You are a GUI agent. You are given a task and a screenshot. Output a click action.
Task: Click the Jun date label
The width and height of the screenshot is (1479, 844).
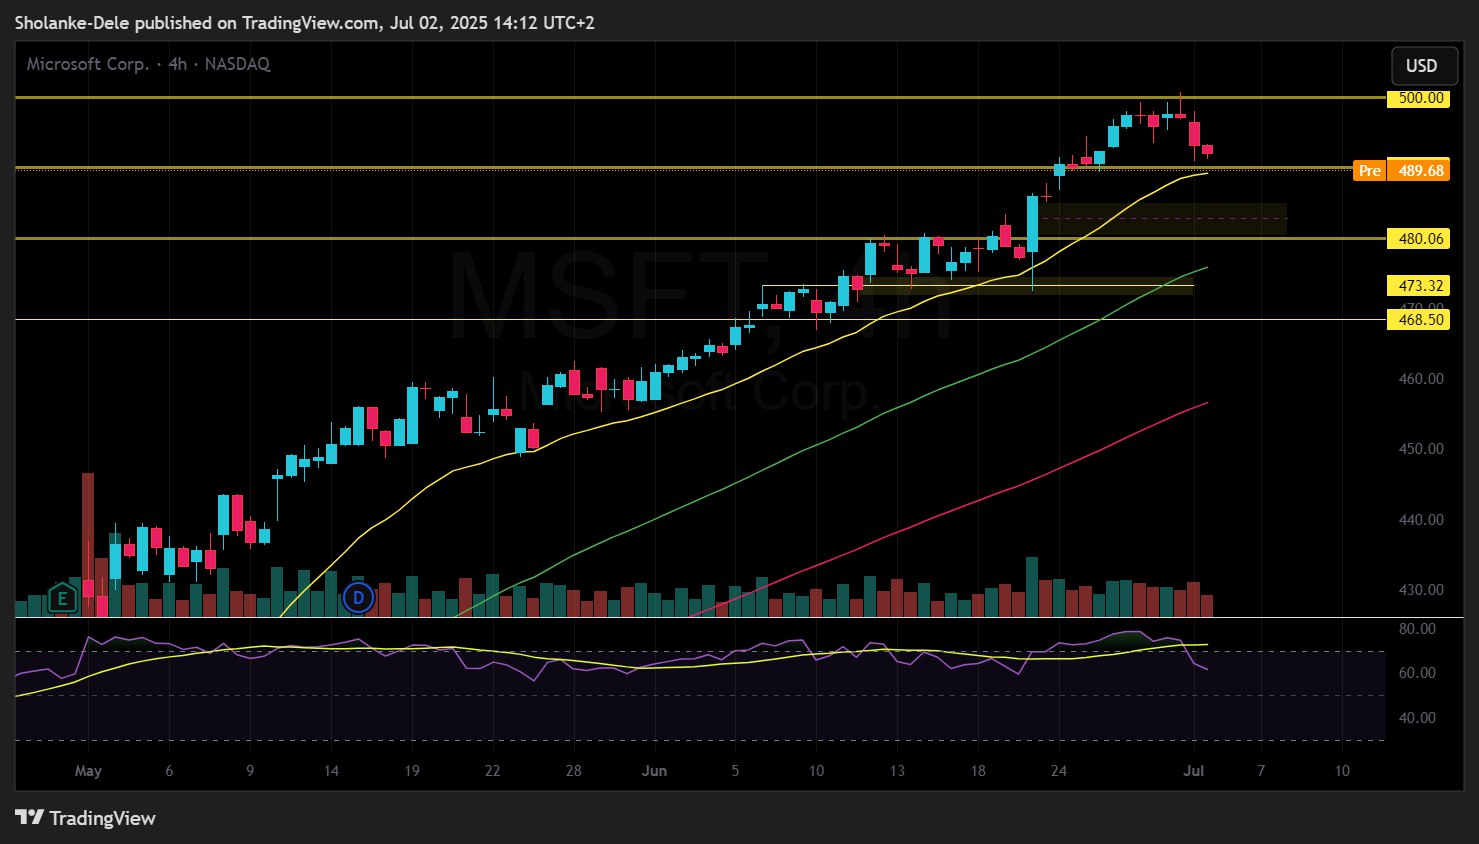tap(654, 771)
